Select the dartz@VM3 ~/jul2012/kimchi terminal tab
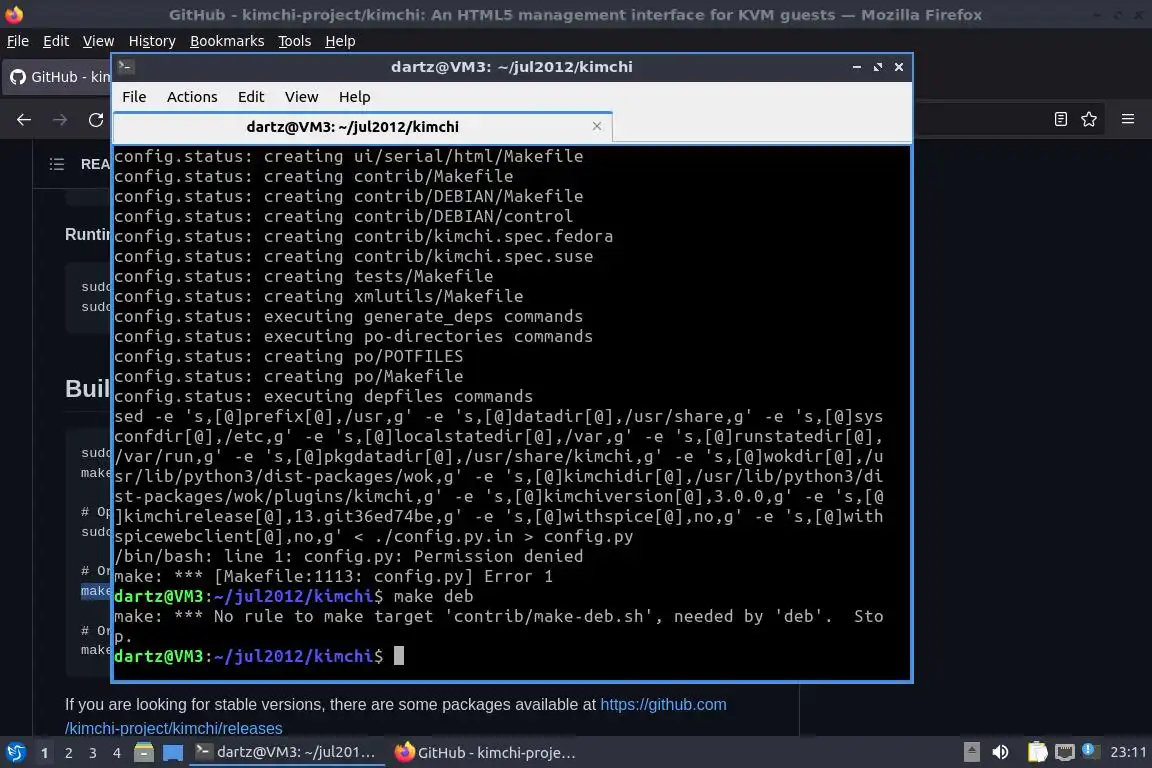 tap(363, 126)
